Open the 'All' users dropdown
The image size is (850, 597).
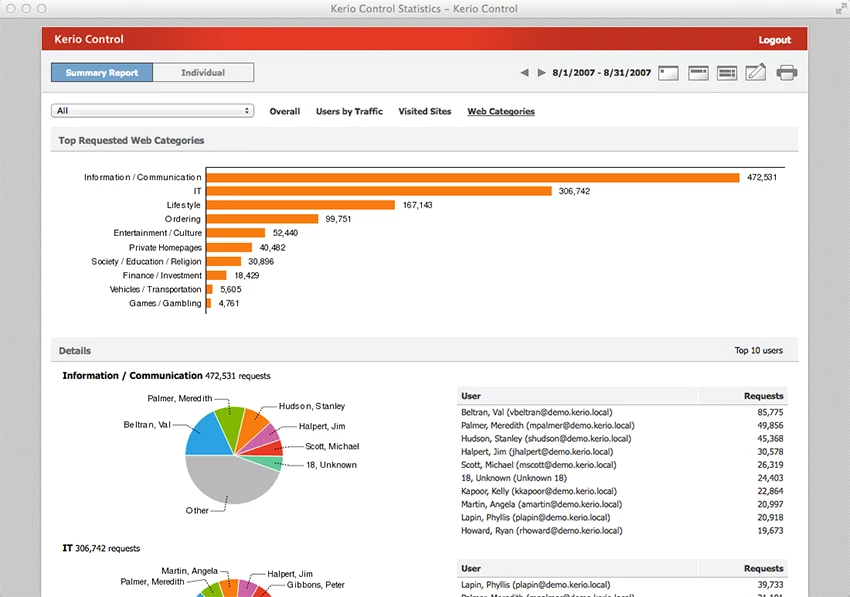tap(152, 111)
